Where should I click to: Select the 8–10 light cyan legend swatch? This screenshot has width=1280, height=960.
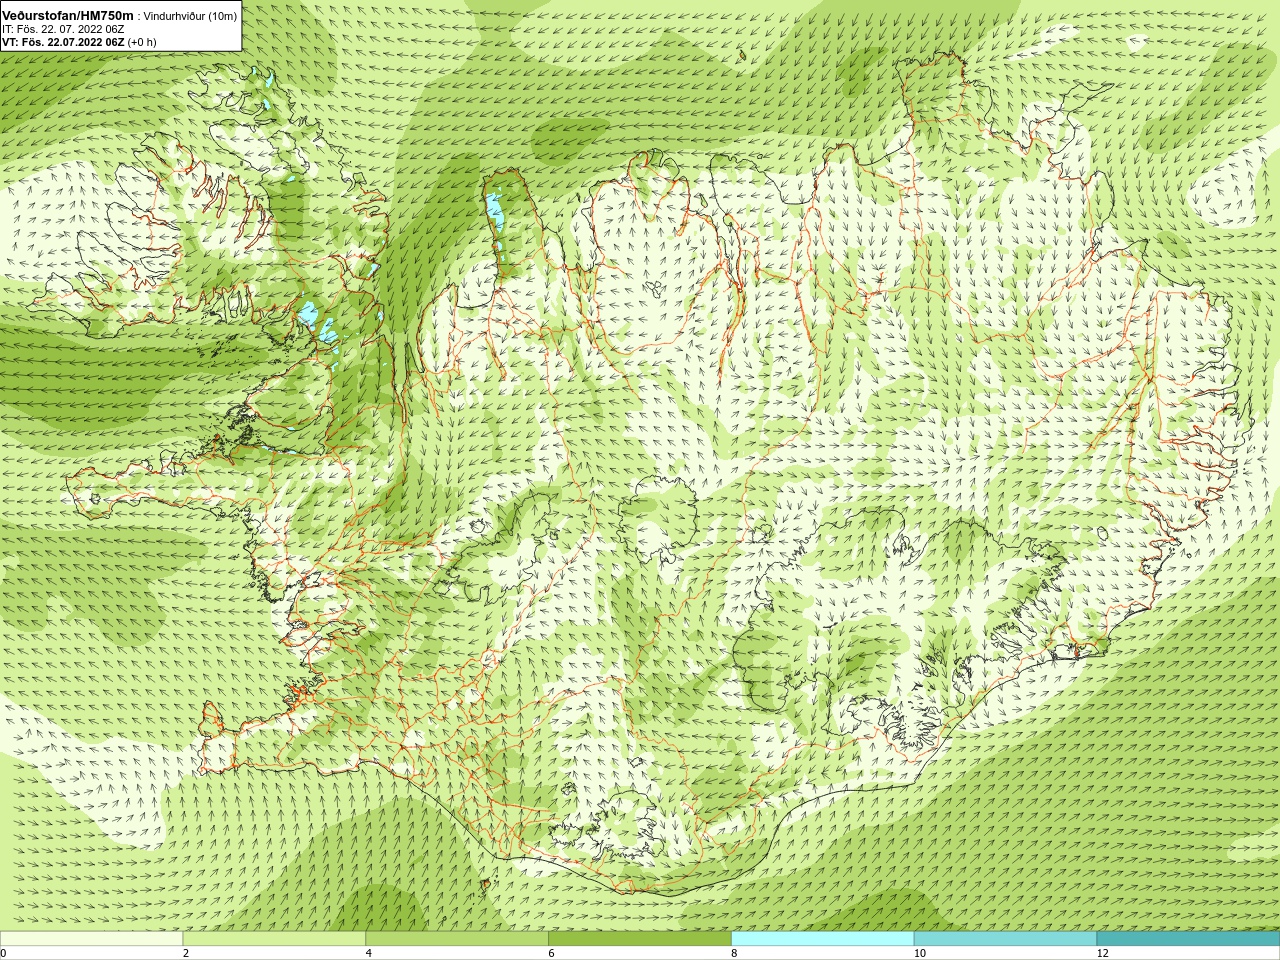click(822, 939)
